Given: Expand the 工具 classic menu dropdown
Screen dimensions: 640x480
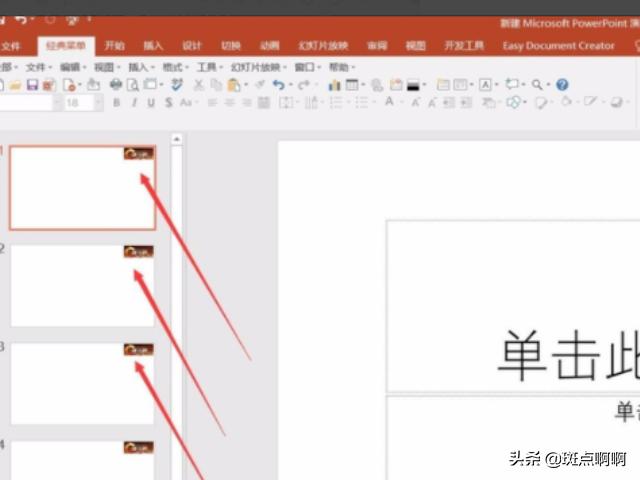Looking at the screenshot, I should (x=208, y=67).
